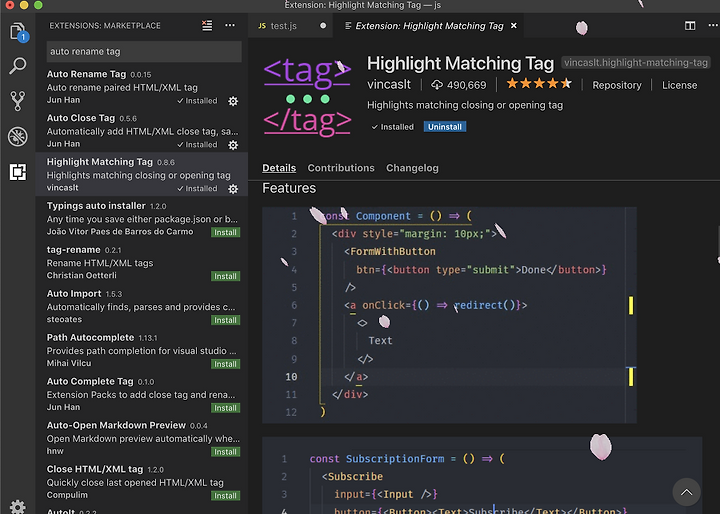Click the unsaved dot on test.js tab
This screenshot has height=514, width=720.
(323, 26)
